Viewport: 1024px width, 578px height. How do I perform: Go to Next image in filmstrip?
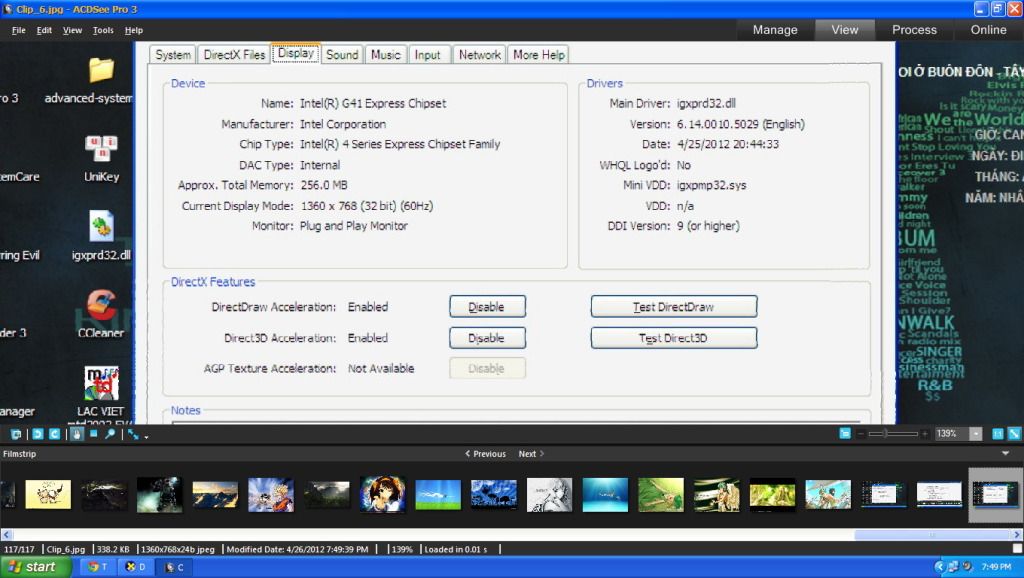tap(531, 454)
